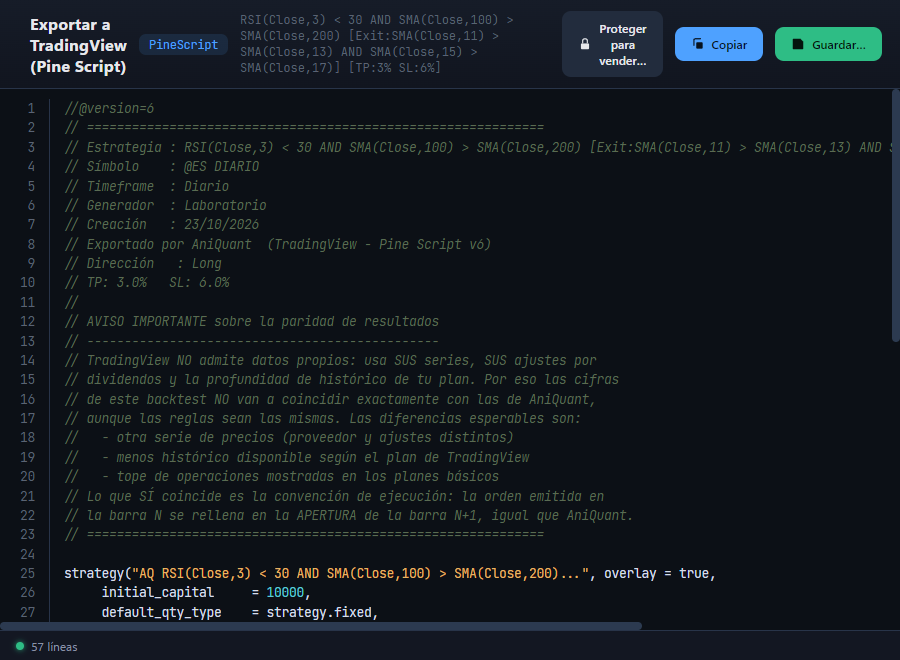The width and height of the screenshot is (900, 660).
Task: Click the '// Timeframe : Diario' line
Action: coord(146,186)
